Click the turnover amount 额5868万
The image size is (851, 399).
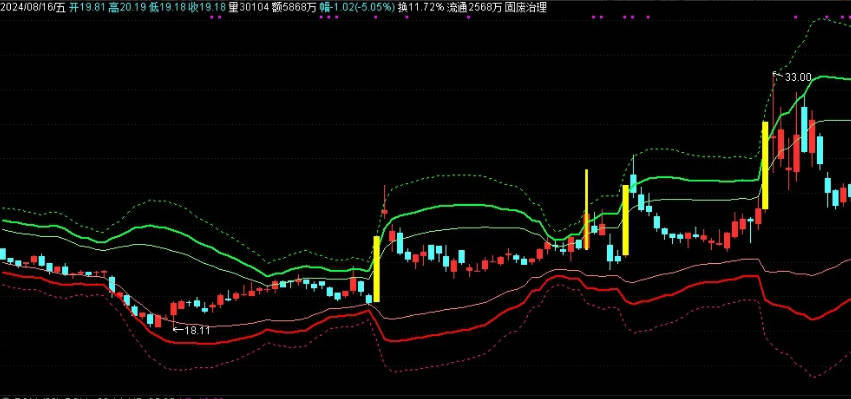coord(294,7)
